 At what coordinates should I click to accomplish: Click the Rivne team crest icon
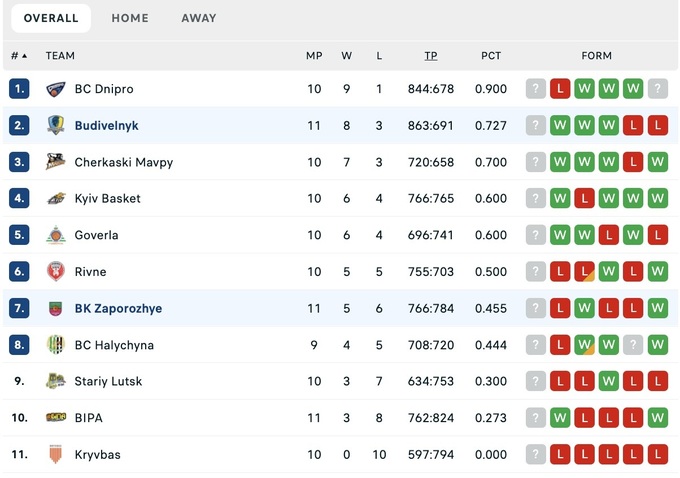(x=56, y=272)
